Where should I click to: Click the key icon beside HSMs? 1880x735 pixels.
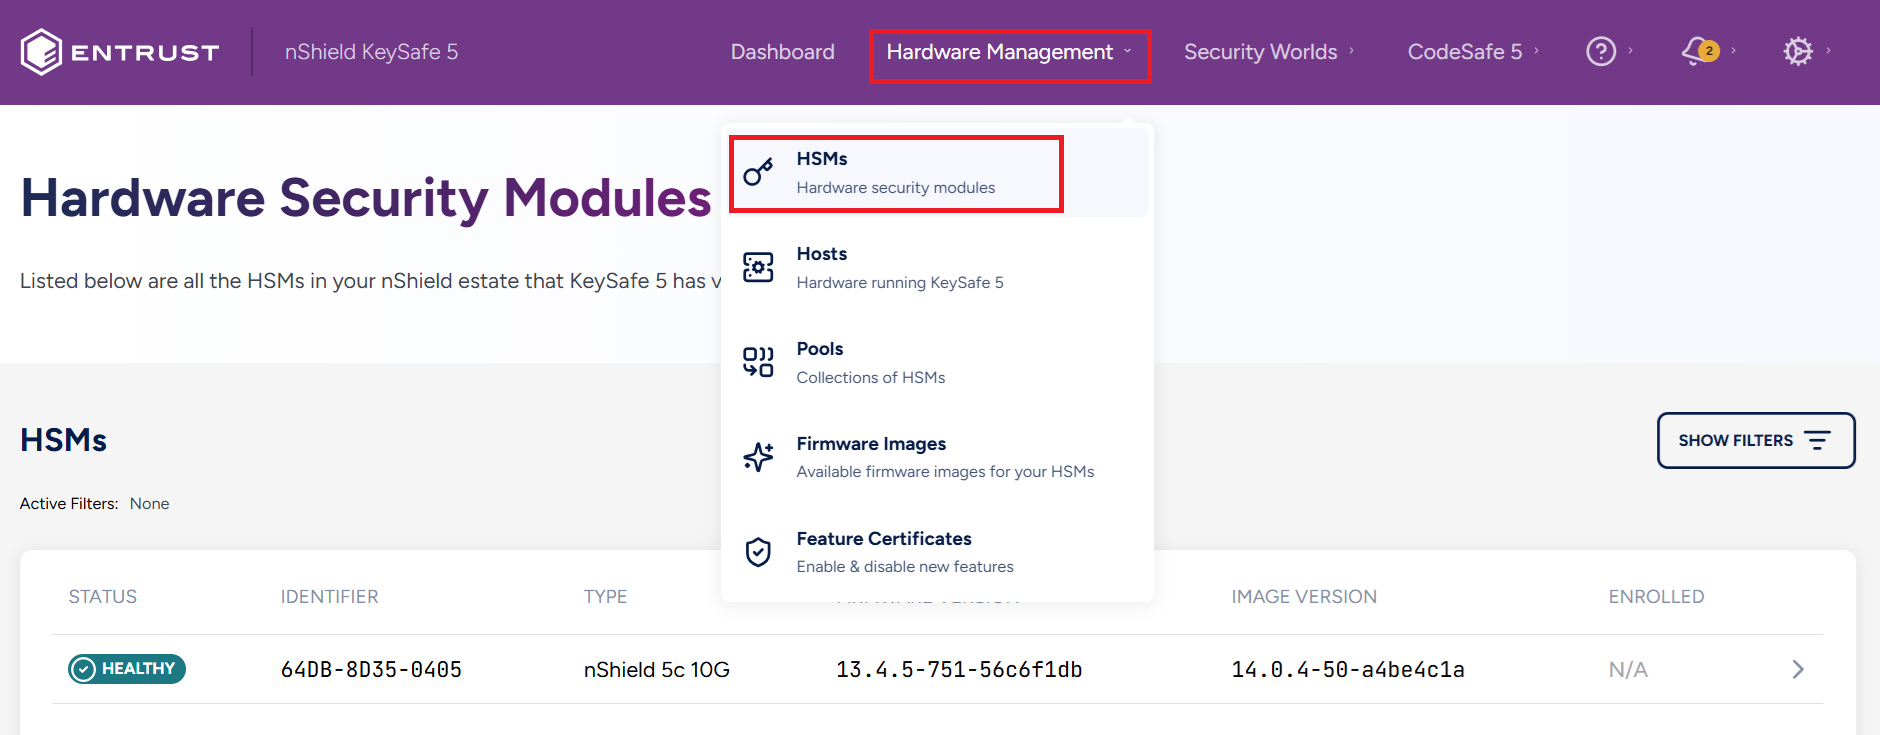758,172
